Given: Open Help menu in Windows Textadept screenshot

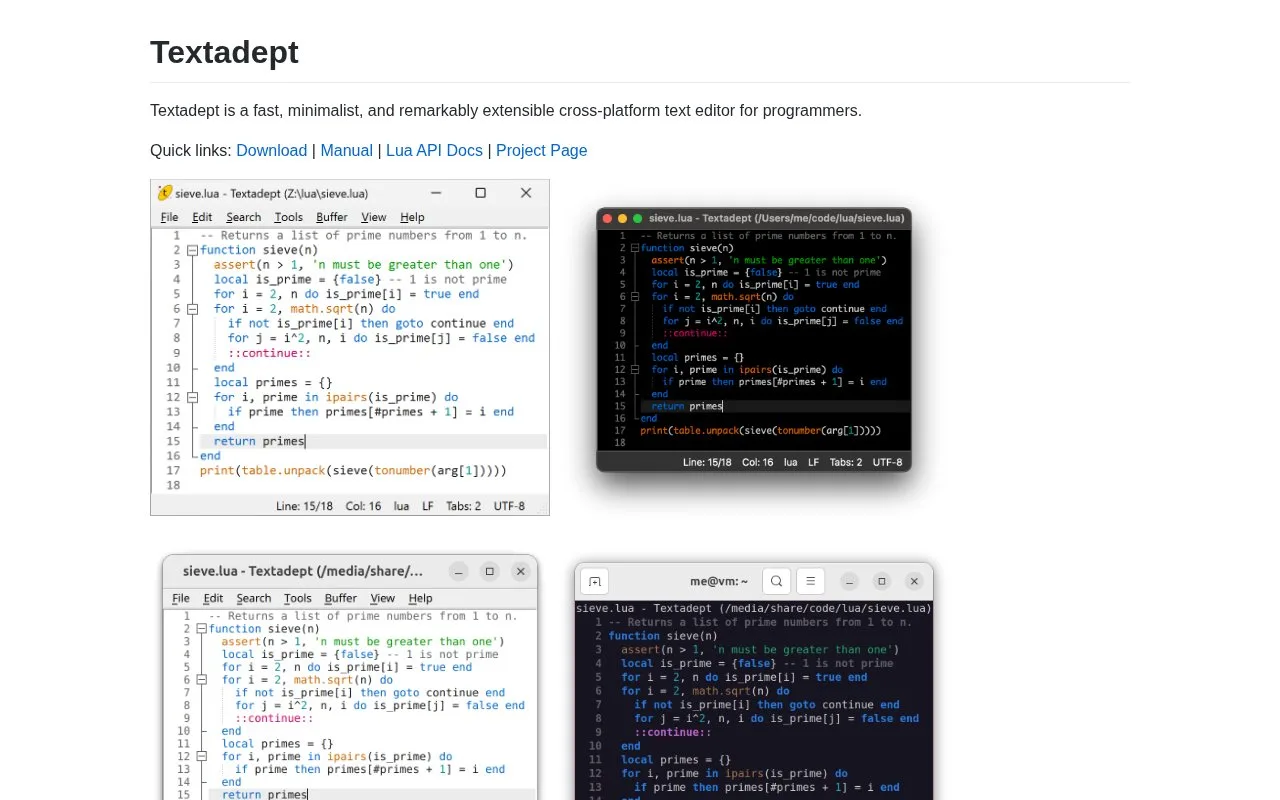Looking at the screenshot, I should [x=412, y=217].
